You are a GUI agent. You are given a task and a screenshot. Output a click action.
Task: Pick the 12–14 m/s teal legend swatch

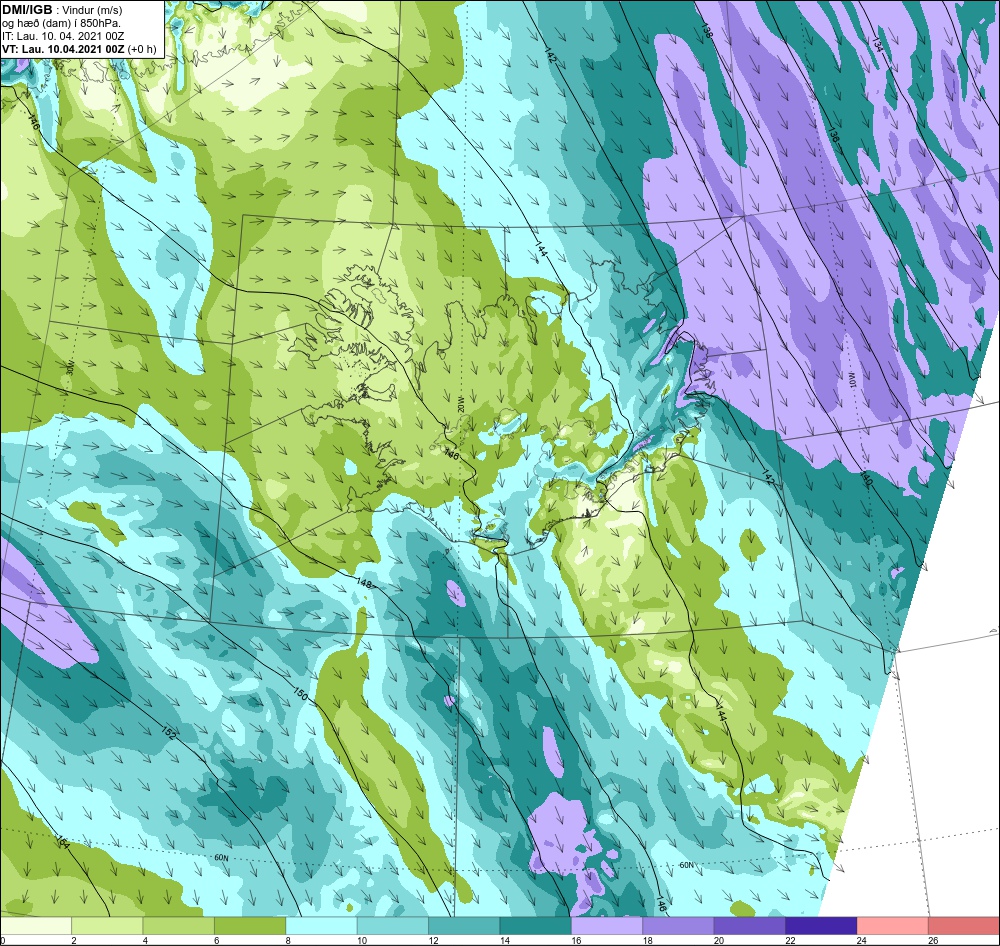pyautogui.click(x=464, y=926)
